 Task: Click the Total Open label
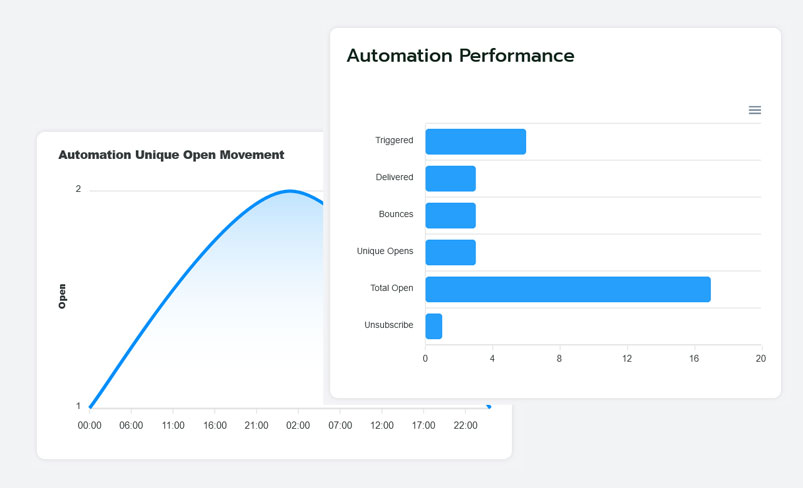[391, 288]
